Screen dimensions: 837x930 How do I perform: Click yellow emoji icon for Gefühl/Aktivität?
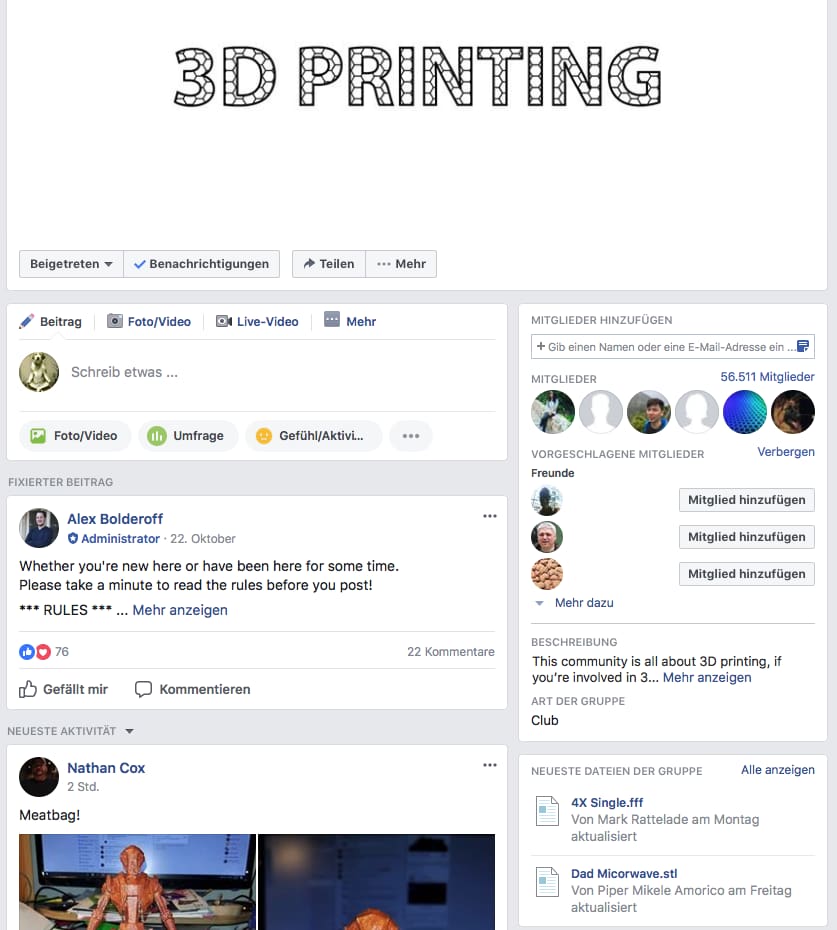pos(264,436)
